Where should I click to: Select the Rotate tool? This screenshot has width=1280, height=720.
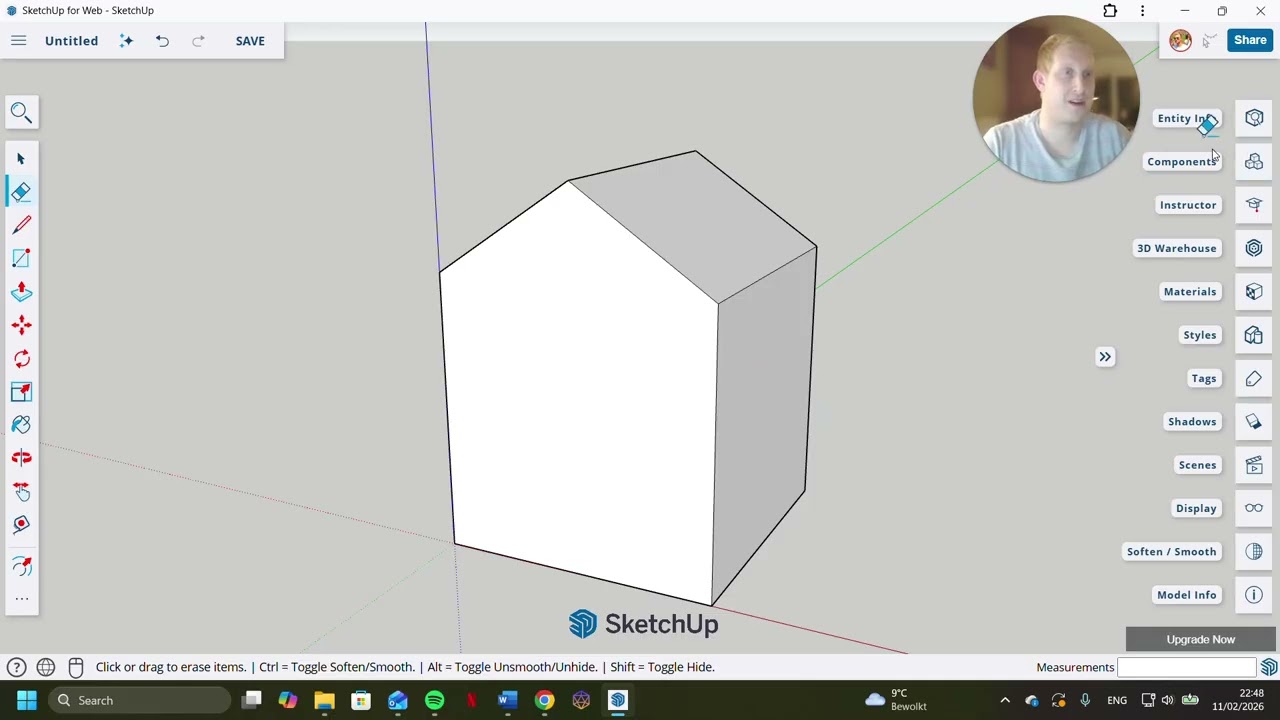21,359
